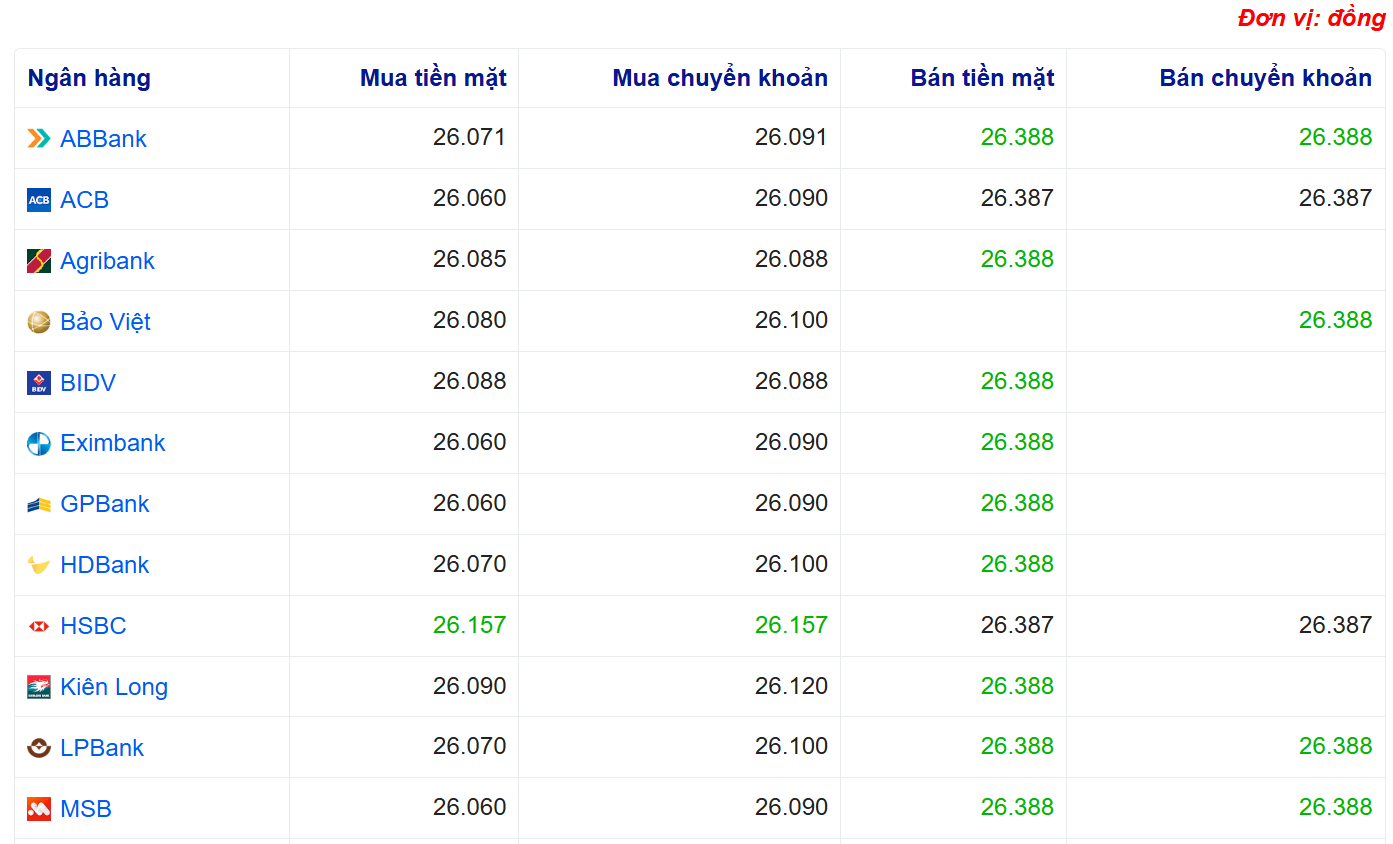Open the Eximbank link
The height and width of the screenshot is (844, 1393).
click(113, 443)
